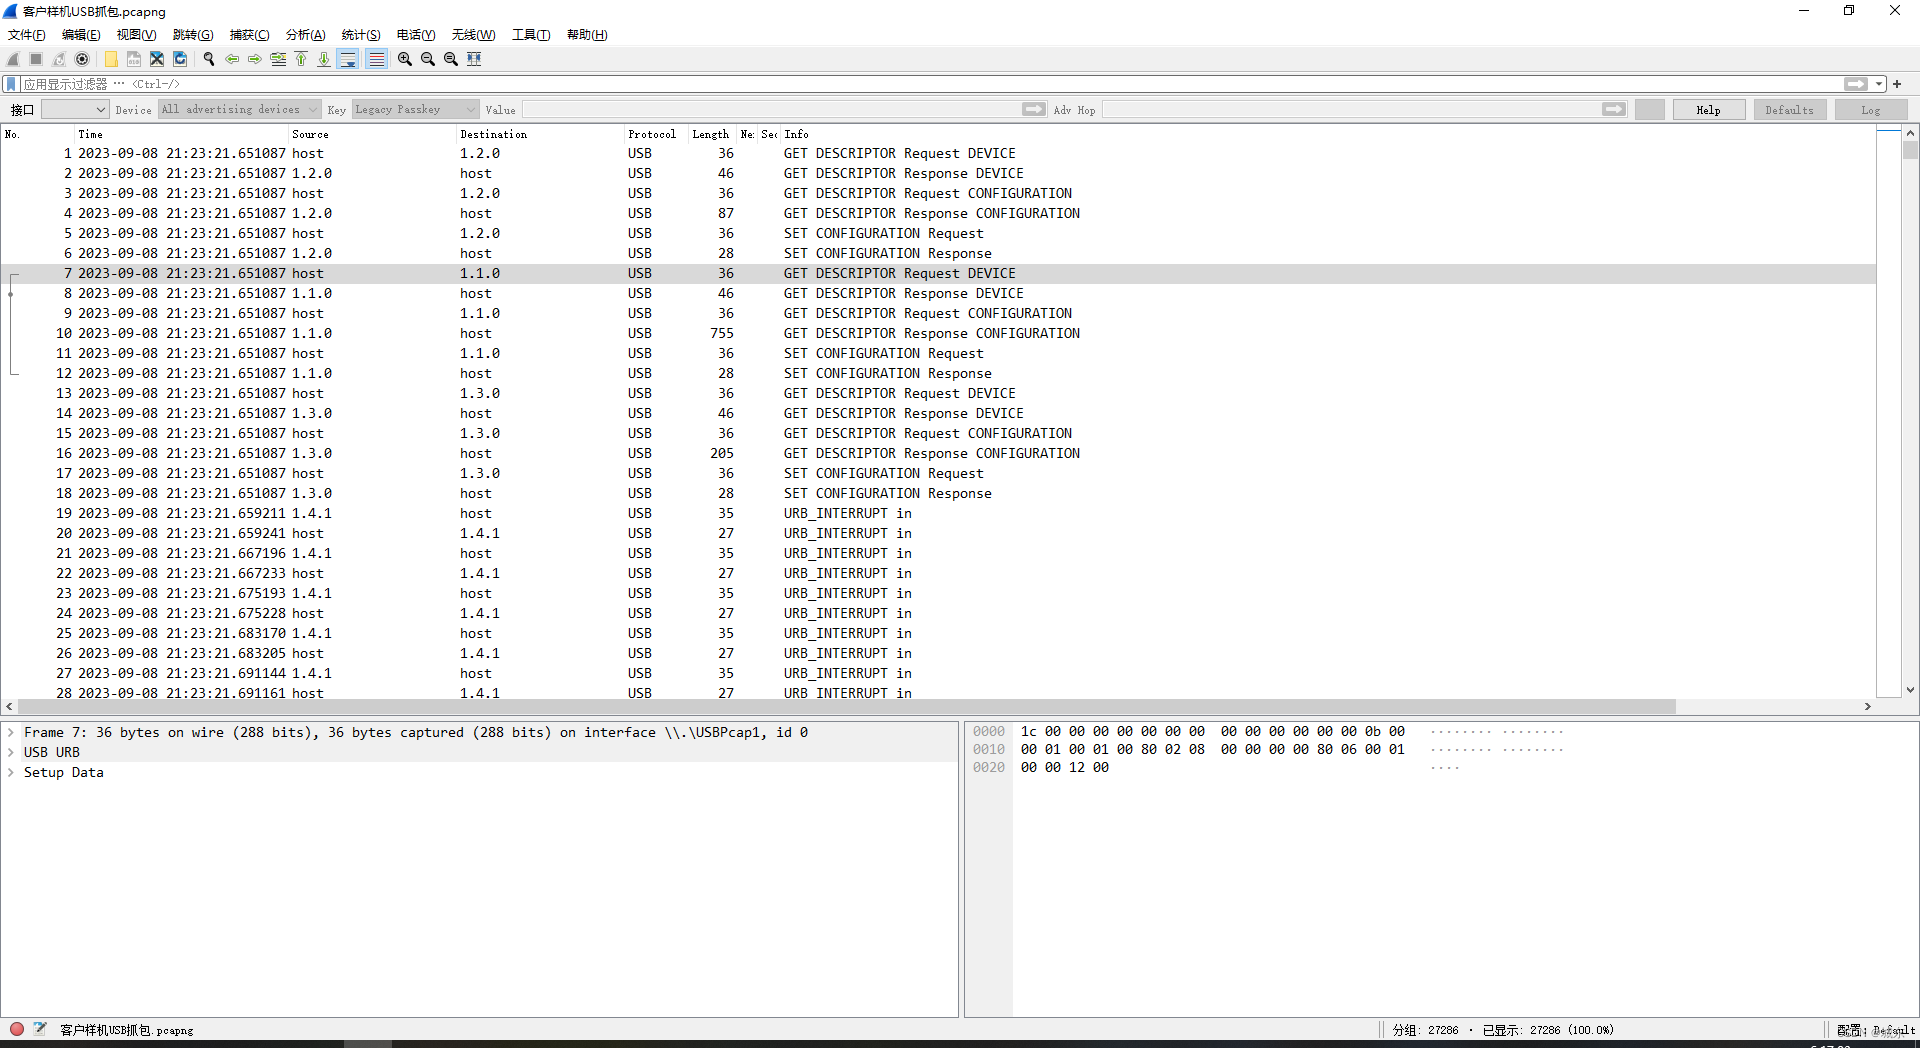This screenshot has height=1048, width=1920.
Task: Open the 编辑(E) menu
Action: pyautogui.click(x=81, y=35)
